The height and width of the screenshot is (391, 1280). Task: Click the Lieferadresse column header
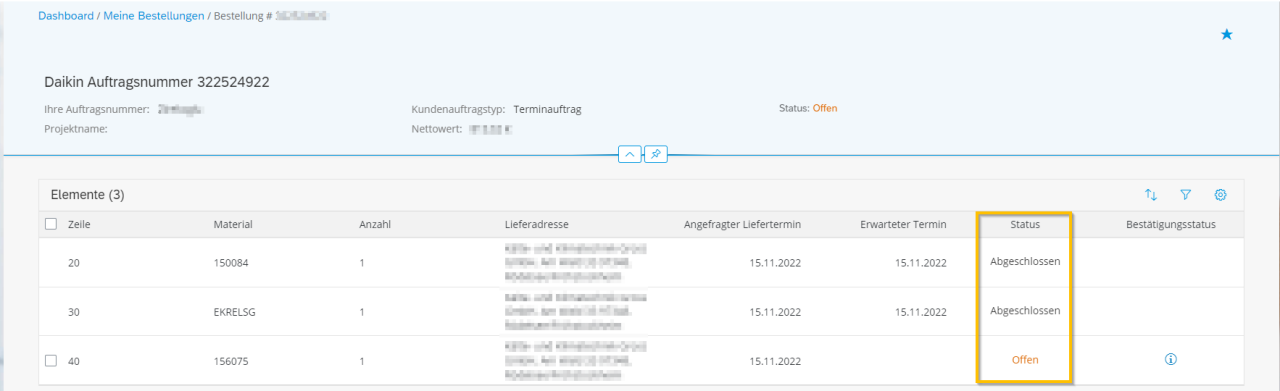coord(537,224)
